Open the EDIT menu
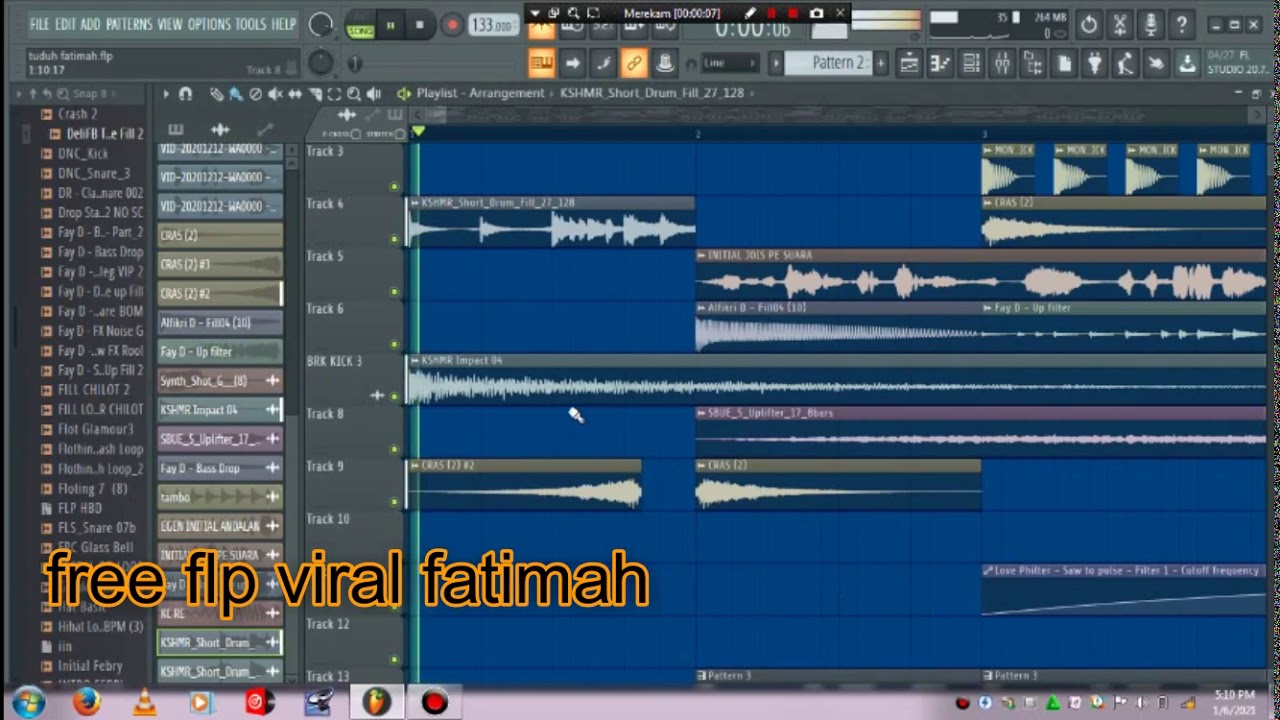Viewport: 1280px width, 720px height. click(66, 24)
